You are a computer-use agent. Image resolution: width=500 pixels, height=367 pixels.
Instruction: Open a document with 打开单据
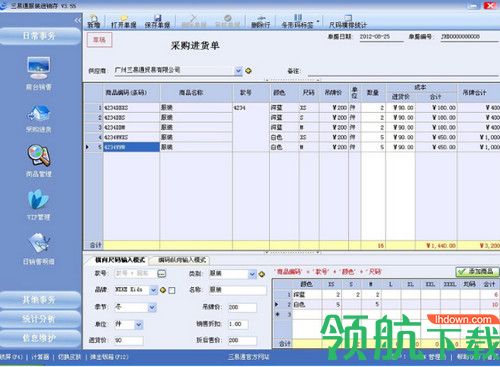[x=124, y=21]
